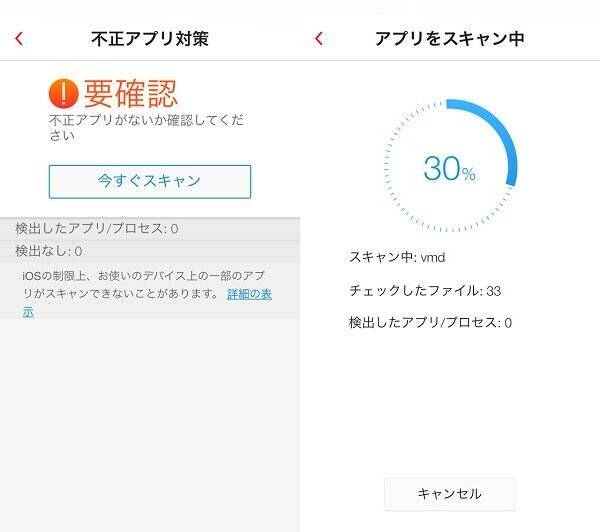
Task: Tap back arrow on 不正アプリ対策 screen
Action: tap(19, 39)
